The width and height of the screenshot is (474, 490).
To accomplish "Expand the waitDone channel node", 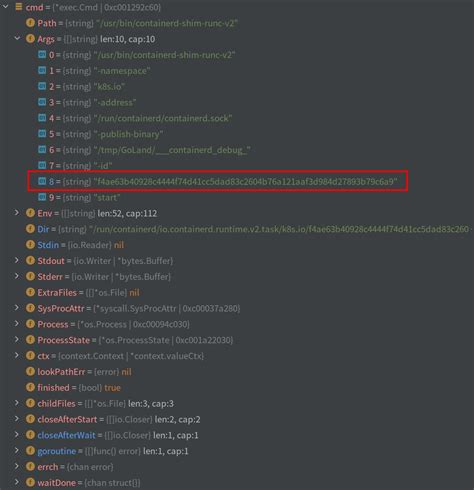I will [16, 482].
